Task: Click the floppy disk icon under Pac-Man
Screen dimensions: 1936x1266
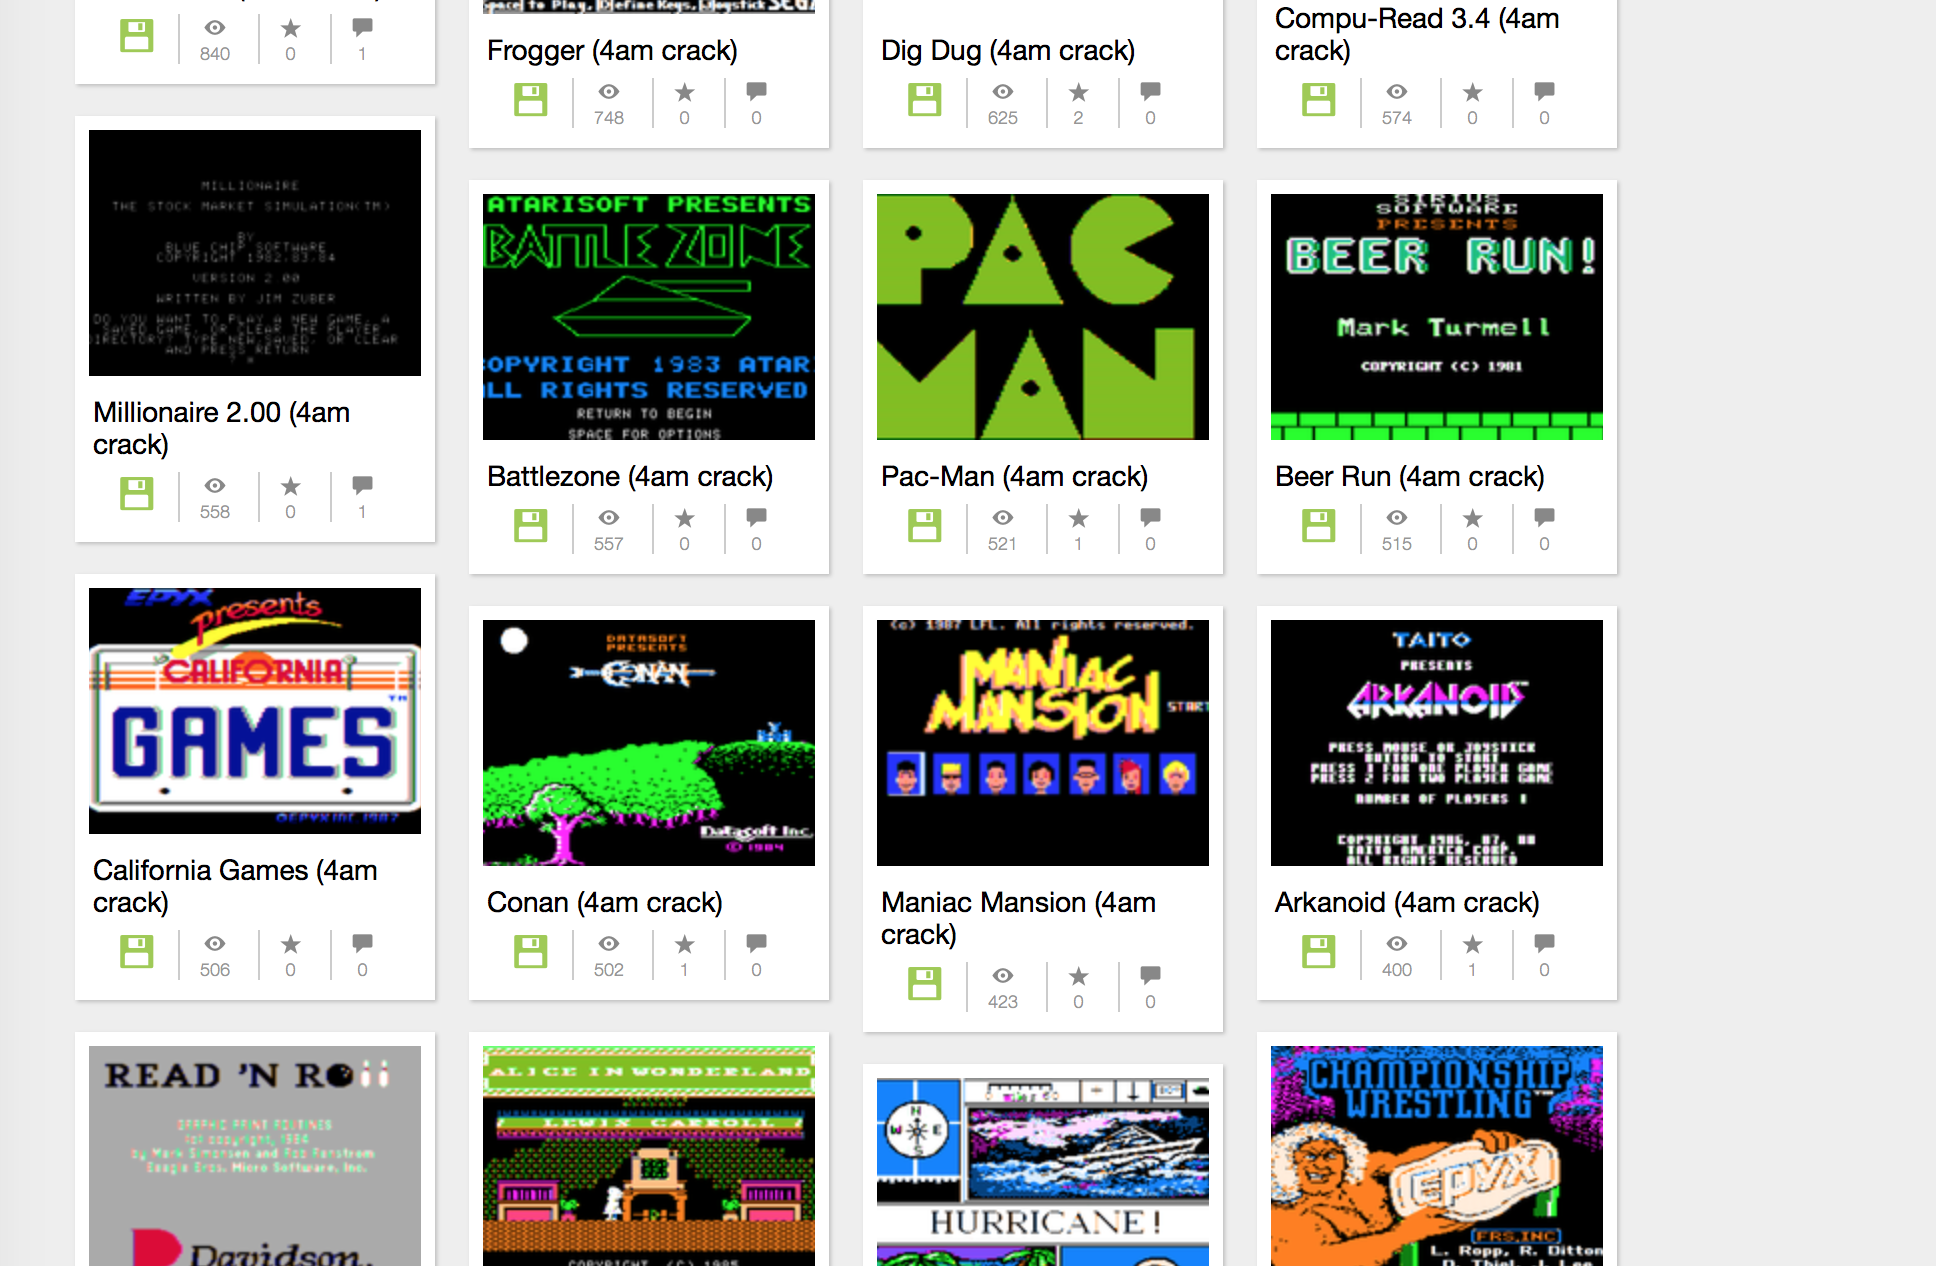Action: (924, 526)
